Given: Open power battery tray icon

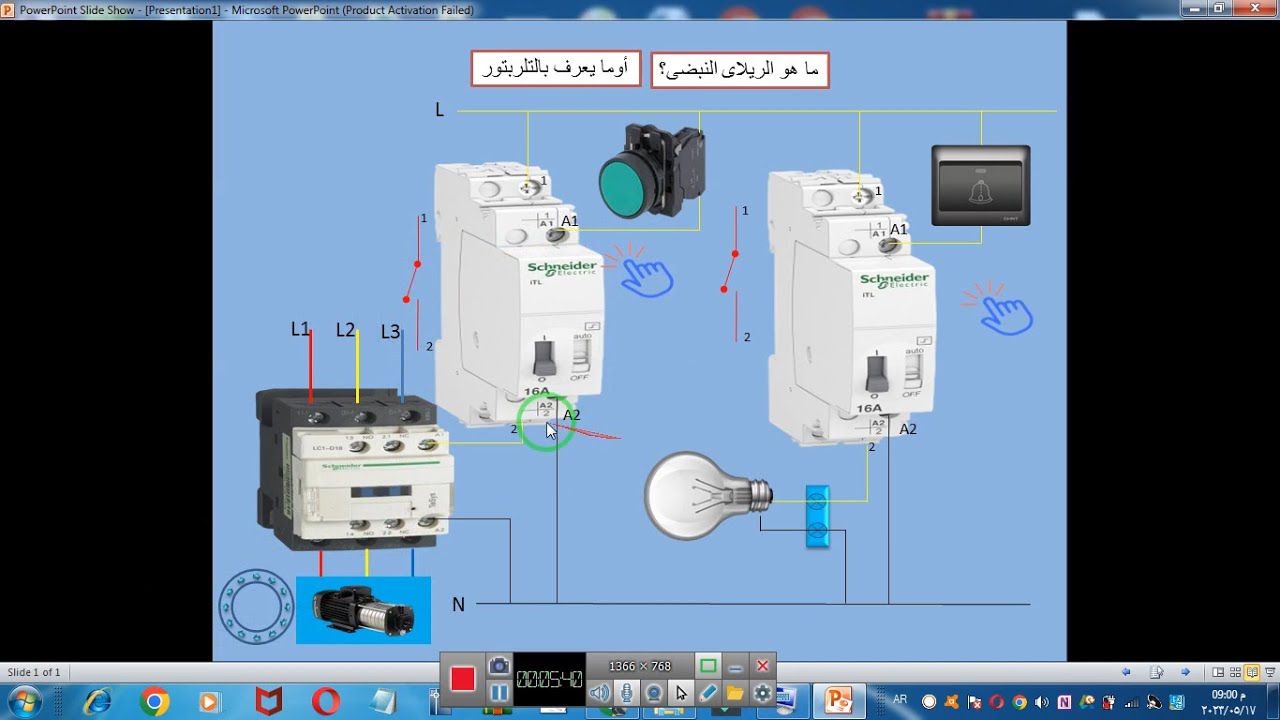Looking at the screenshot, I should pos(1109,702).
